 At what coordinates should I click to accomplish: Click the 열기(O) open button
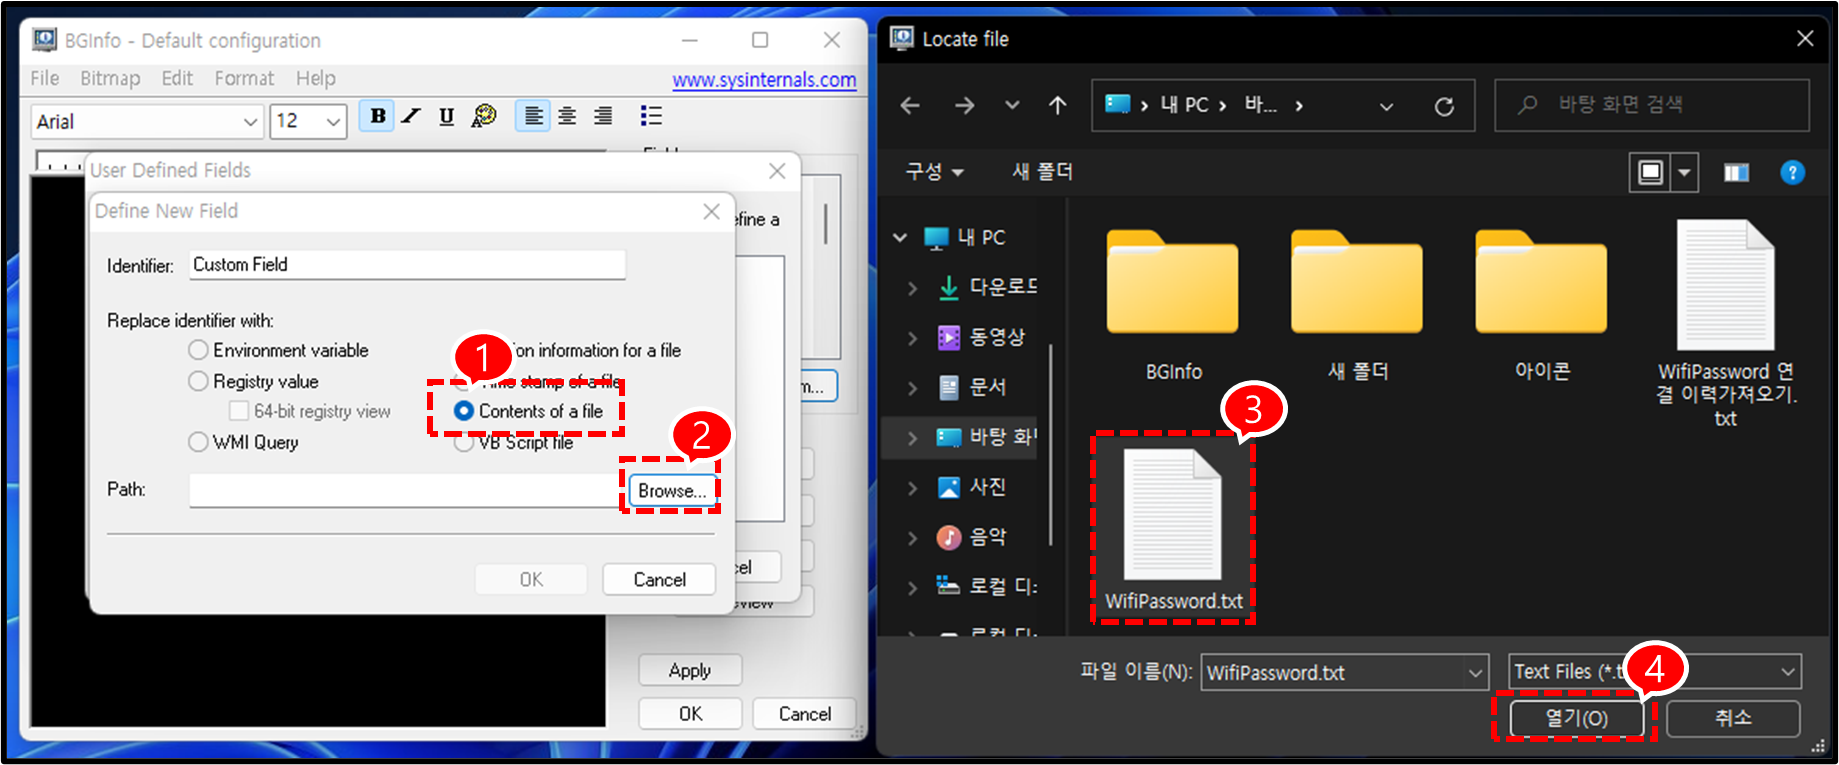(1576, 718)
